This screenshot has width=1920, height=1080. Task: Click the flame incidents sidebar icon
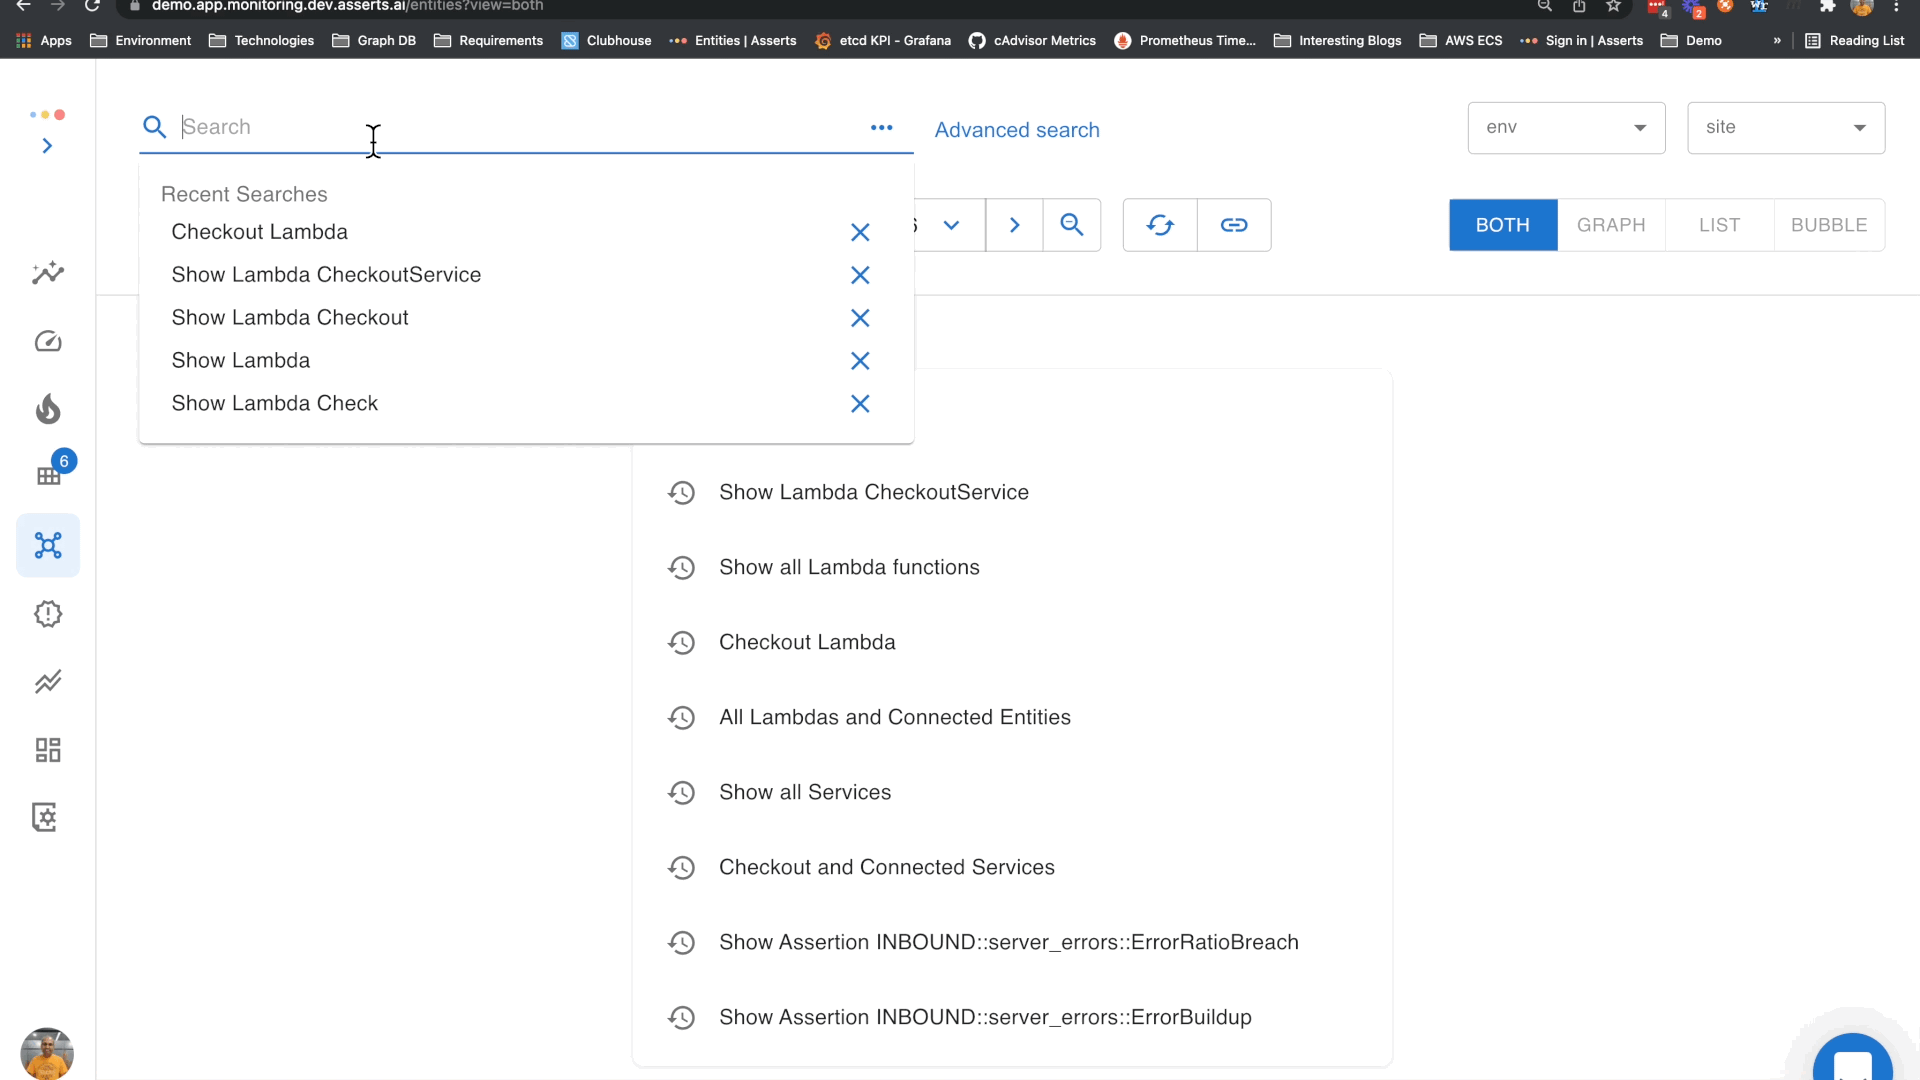[48, 409]
